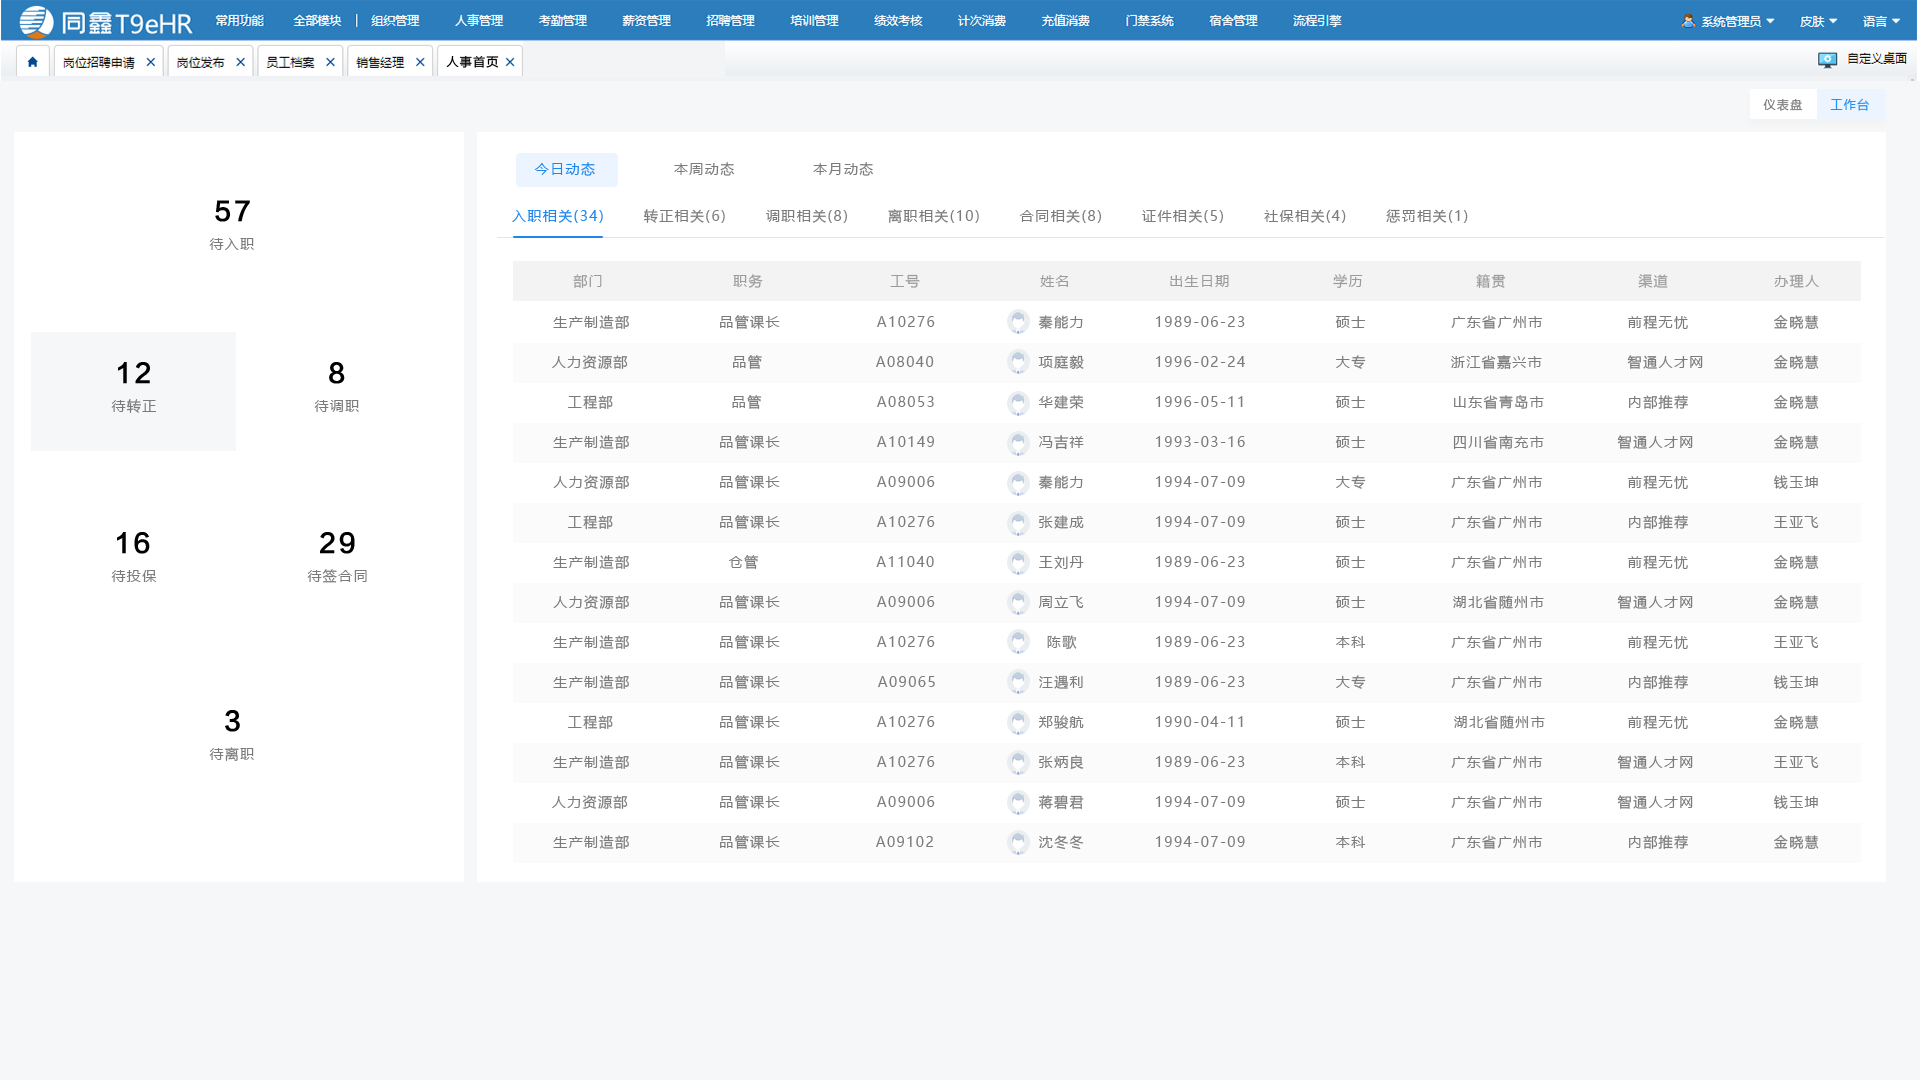The image size is (1920, 1080).
Task: Click the 出生日期 column header
Action: coord(1199,281)
